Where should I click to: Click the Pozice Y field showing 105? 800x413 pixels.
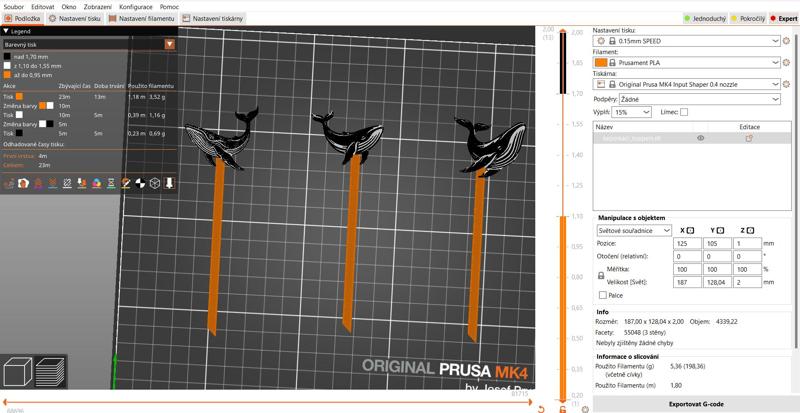[x=717, y=244]
